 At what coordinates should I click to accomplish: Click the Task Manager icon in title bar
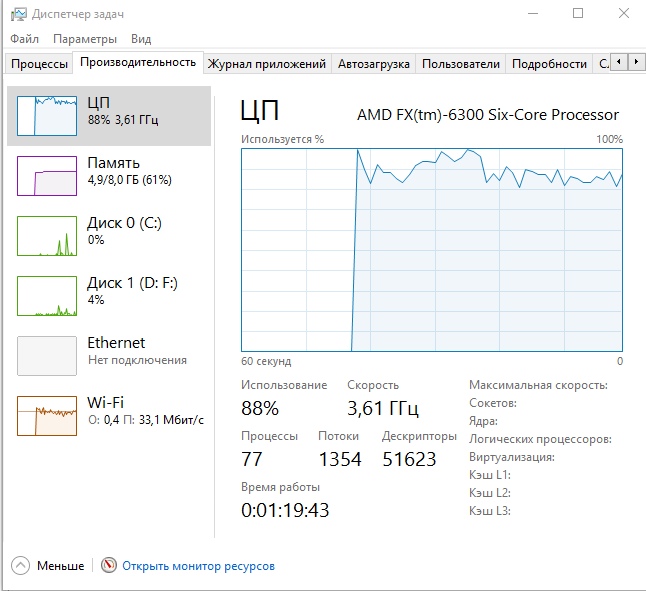tap(18, 14)
